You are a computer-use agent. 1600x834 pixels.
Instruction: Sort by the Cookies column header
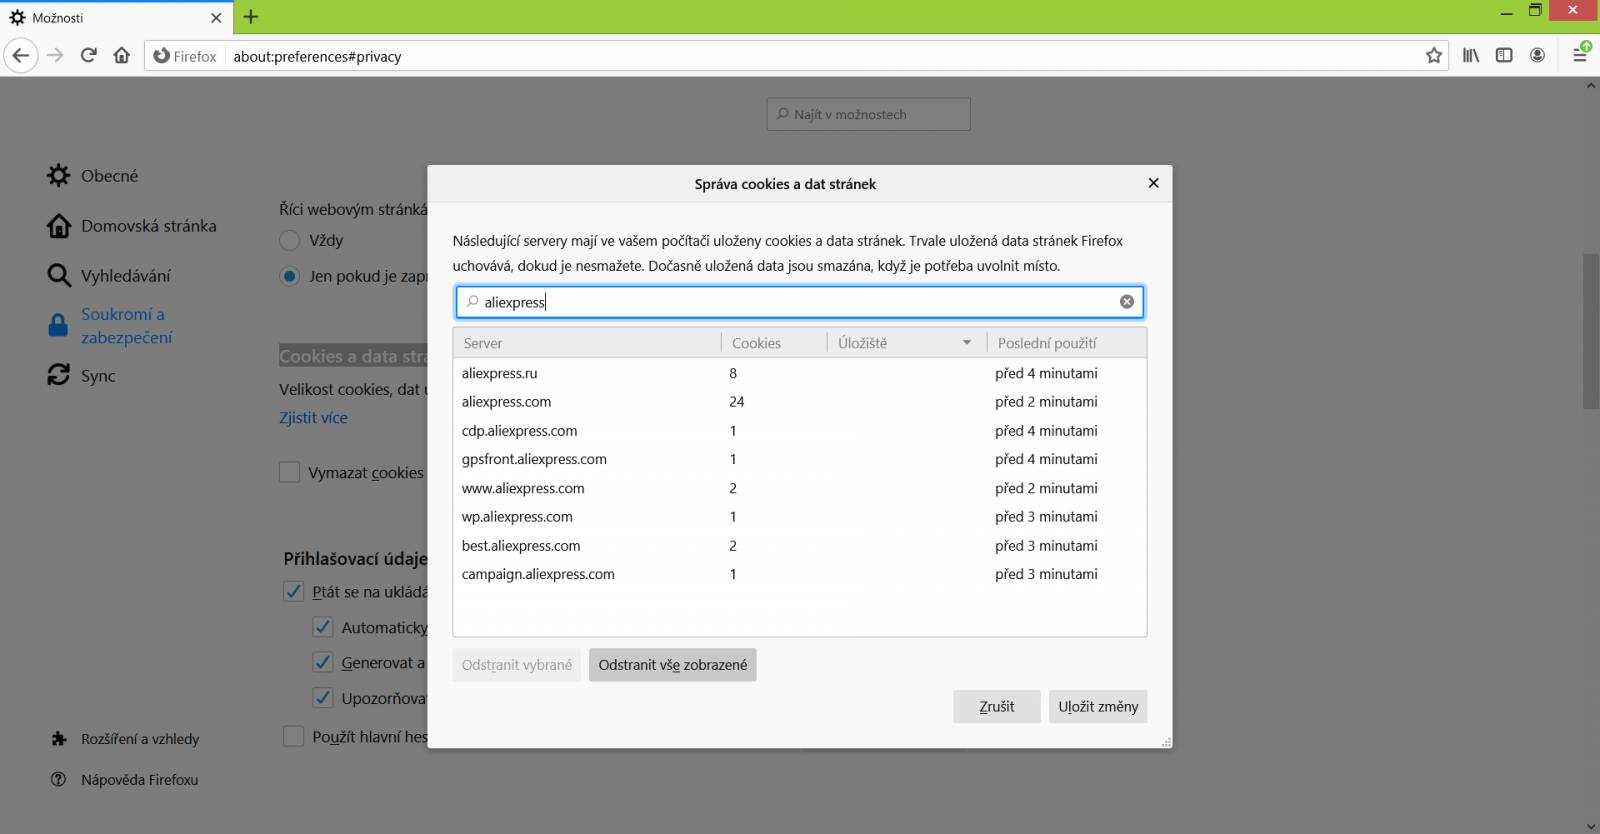pos(774,343)
